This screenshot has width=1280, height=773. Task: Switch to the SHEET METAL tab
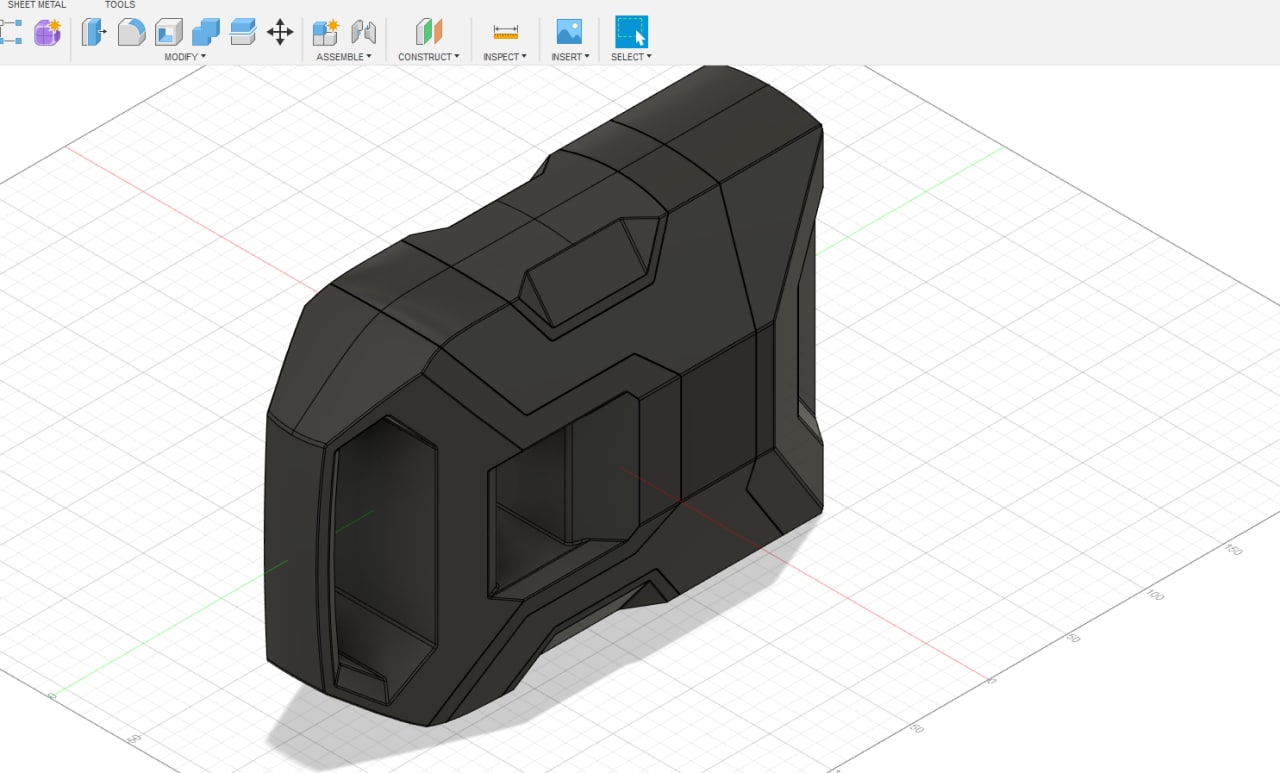(37, 5)
